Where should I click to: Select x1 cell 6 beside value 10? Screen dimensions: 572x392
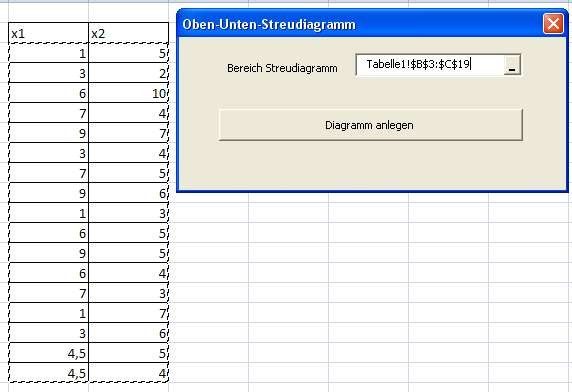[49, 93]
